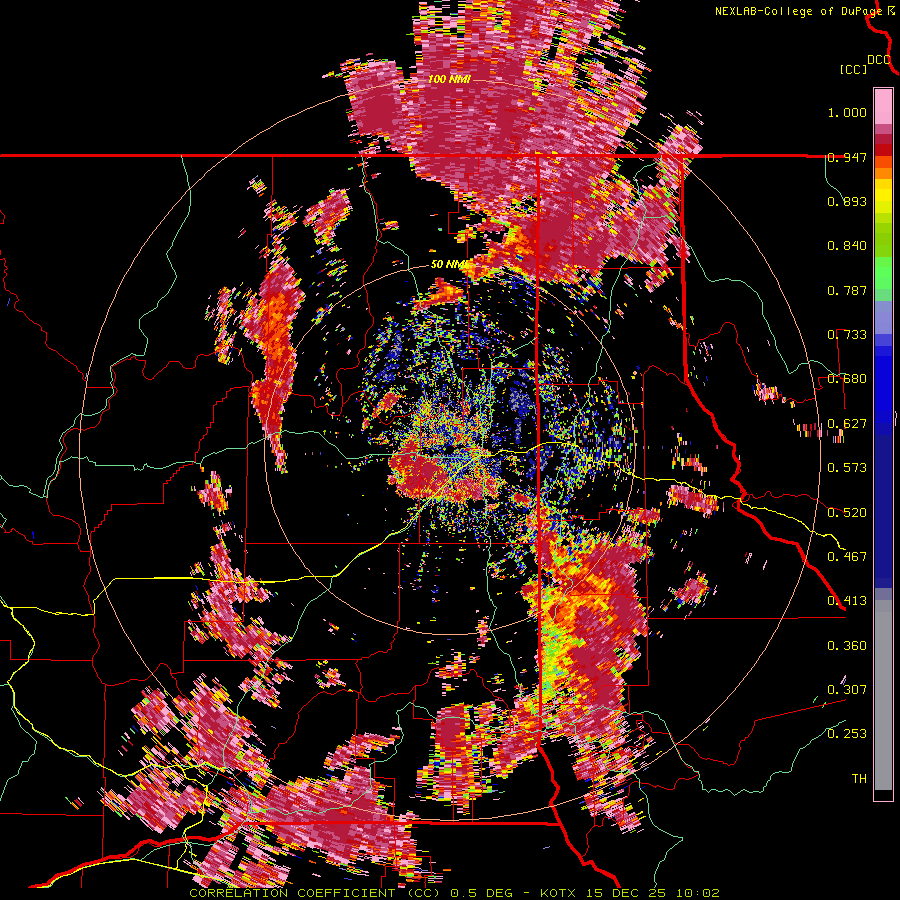Screen dimensions: 900x900
Task: Select the 0.360 scale value
Action: pos(847,645)
